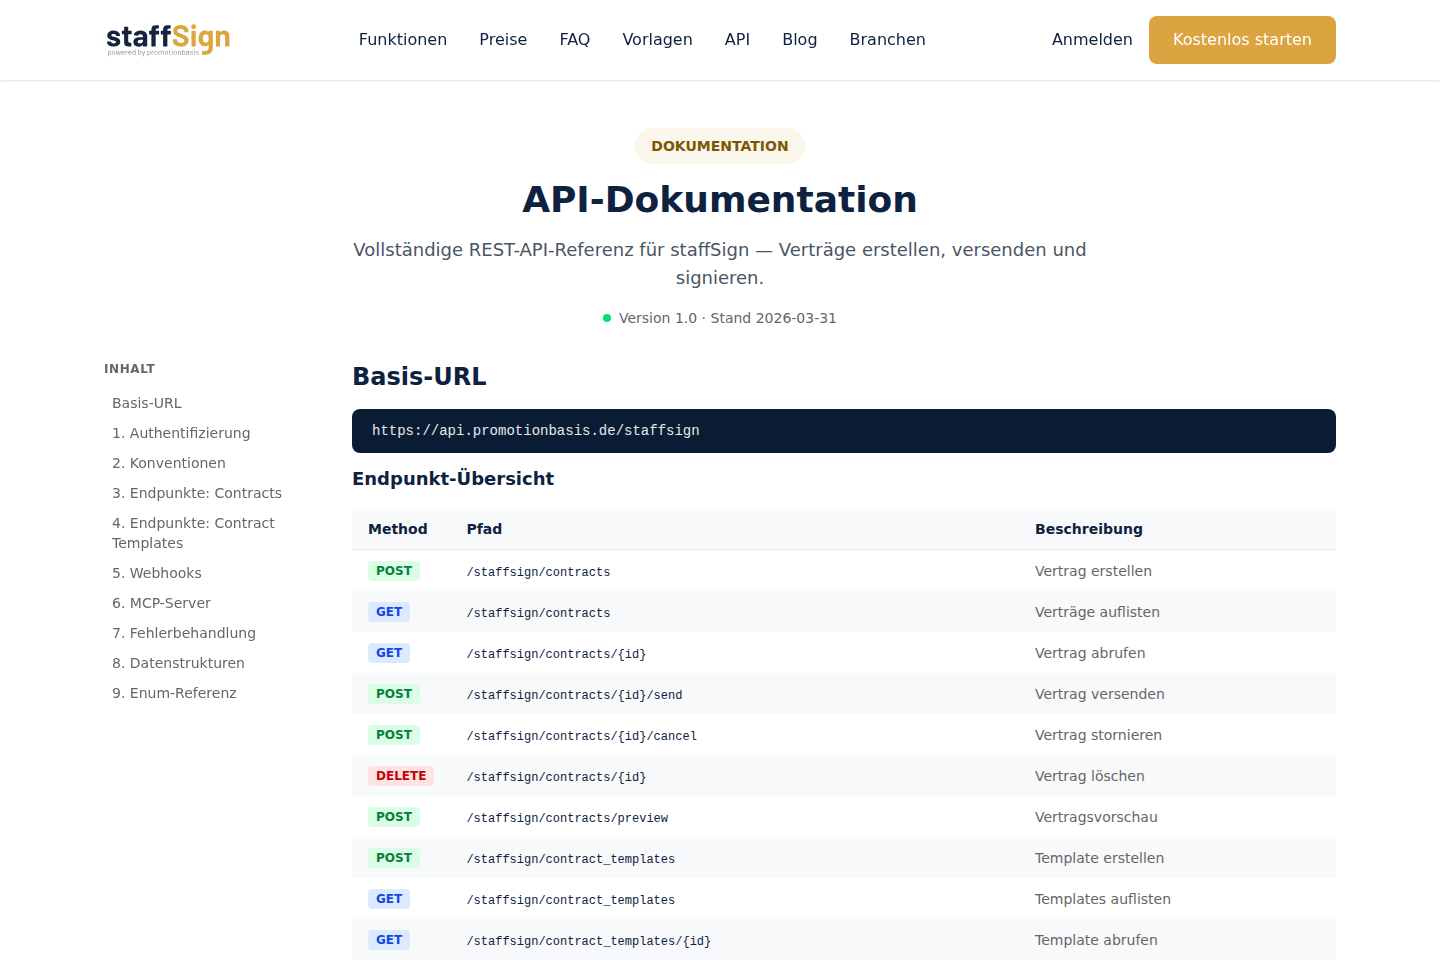Open the Preise nav link
1440x960 pixels.
pyautogui.click(x=503, y=39)
